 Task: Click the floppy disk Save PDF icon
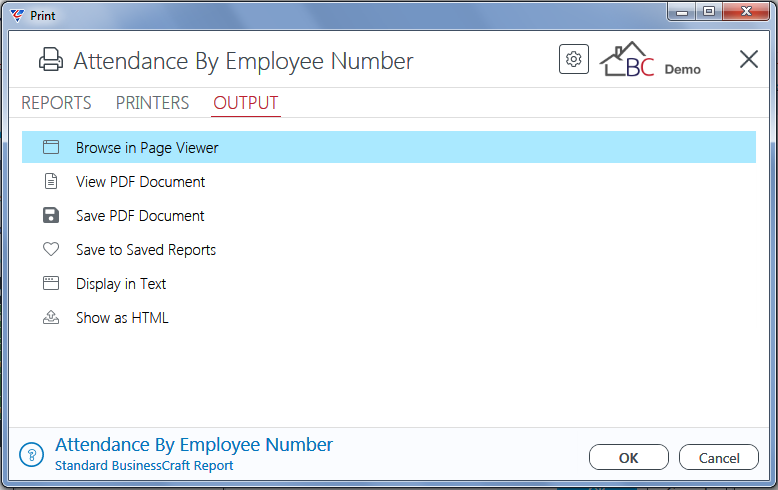click(51, 215)
